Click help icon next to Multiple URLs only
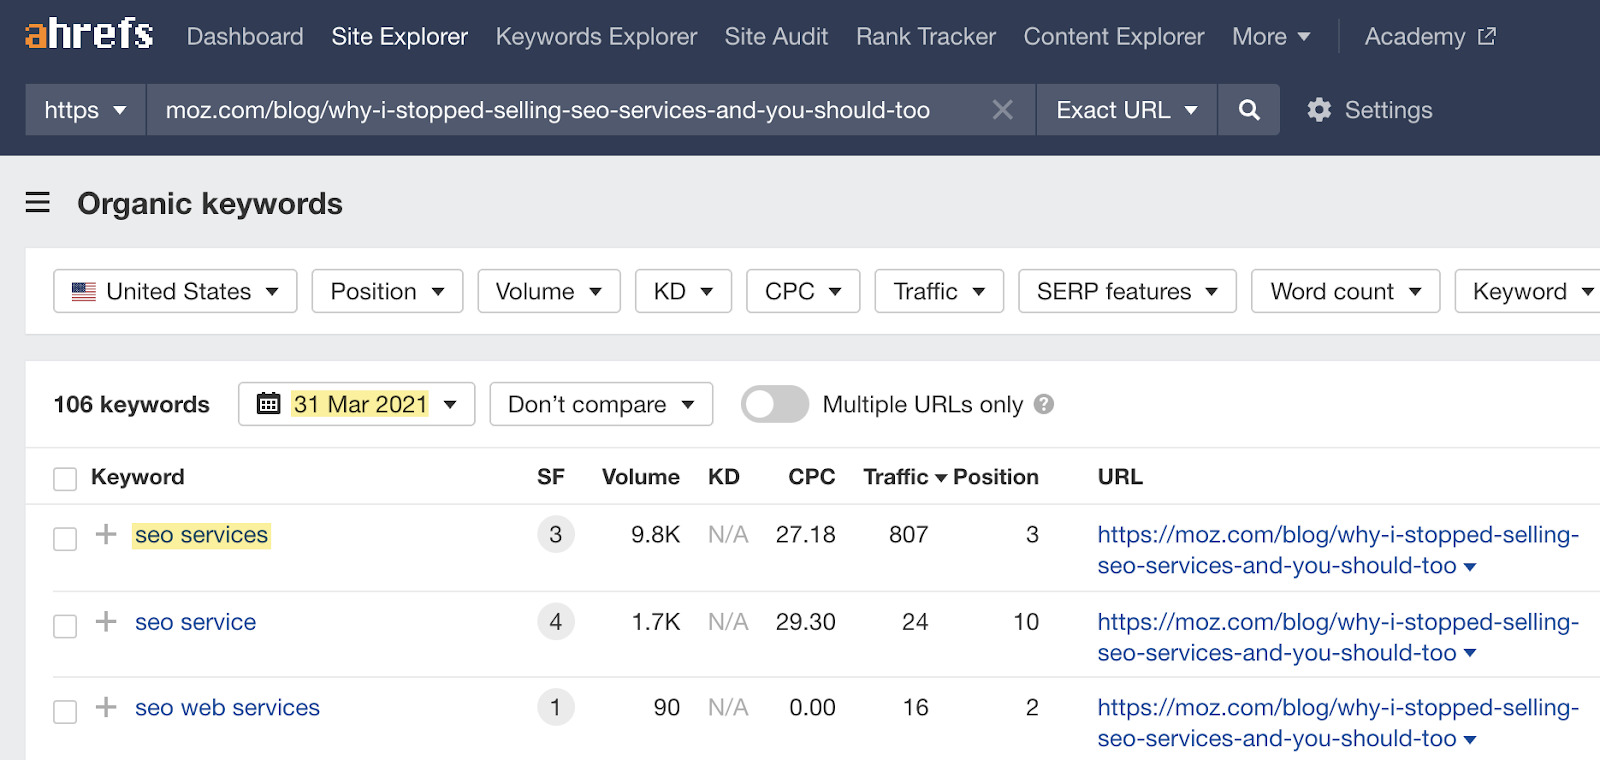The width and height of the screenshot is (1600, 760). [1044, 404]
